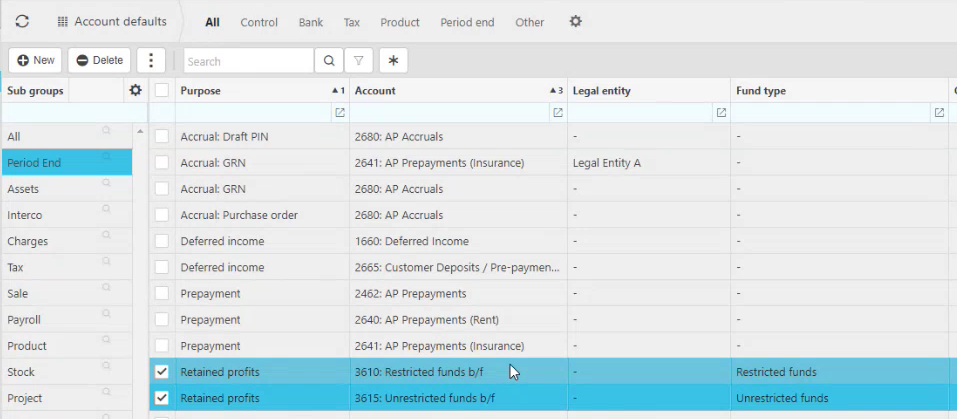Uncheck Retained profits 3610 row

point(162,372)
